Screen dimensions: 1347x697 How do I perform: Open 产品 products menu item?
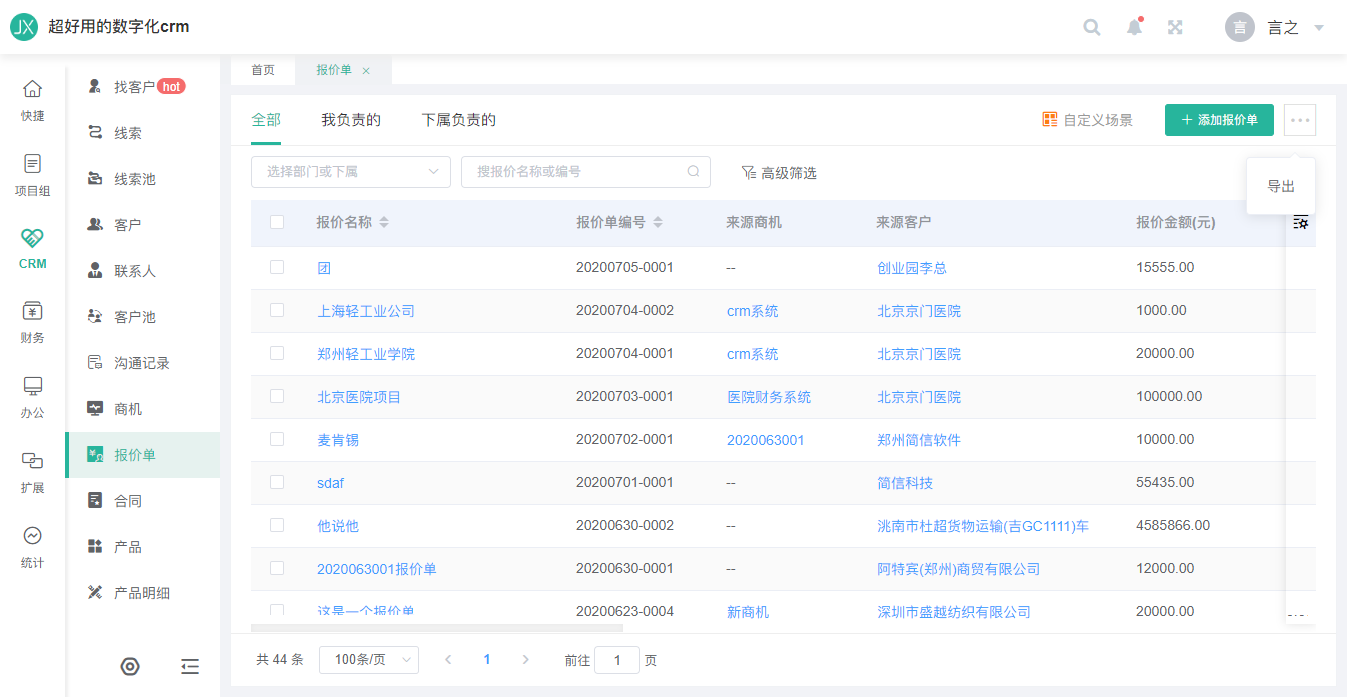(x=143, y=547)
